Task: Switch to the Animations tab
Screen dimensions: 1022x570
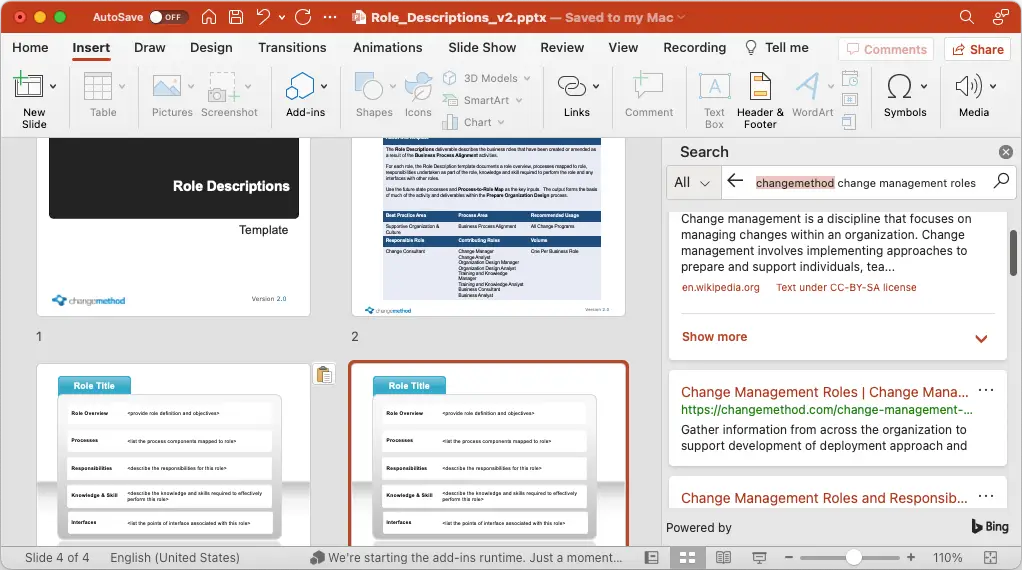Action: click(x=387, y=48)
